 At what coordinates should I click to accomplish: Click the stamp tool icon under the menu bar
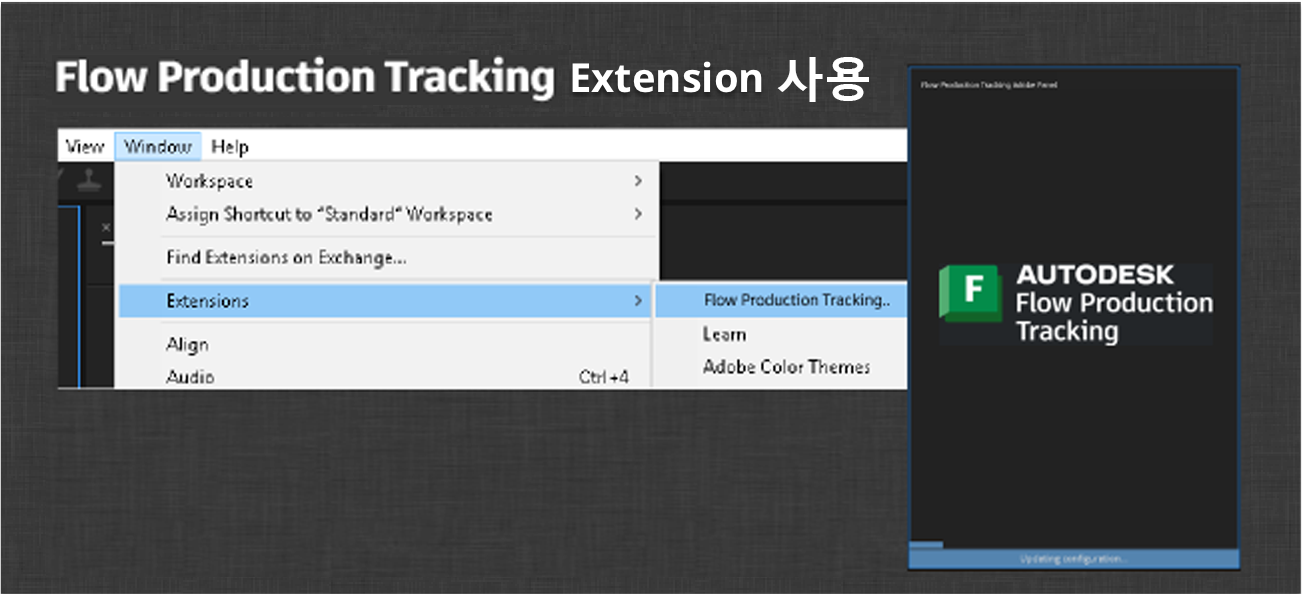click(90, 179)
